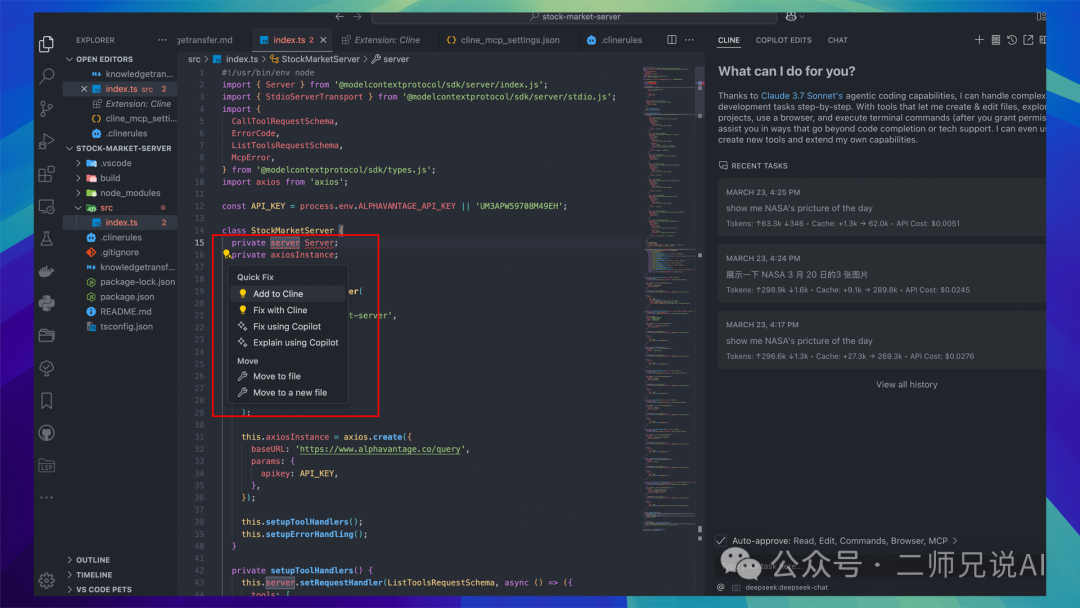Choose Fix using Copilot
1080x608 pixels.
(x=288, y=326)
